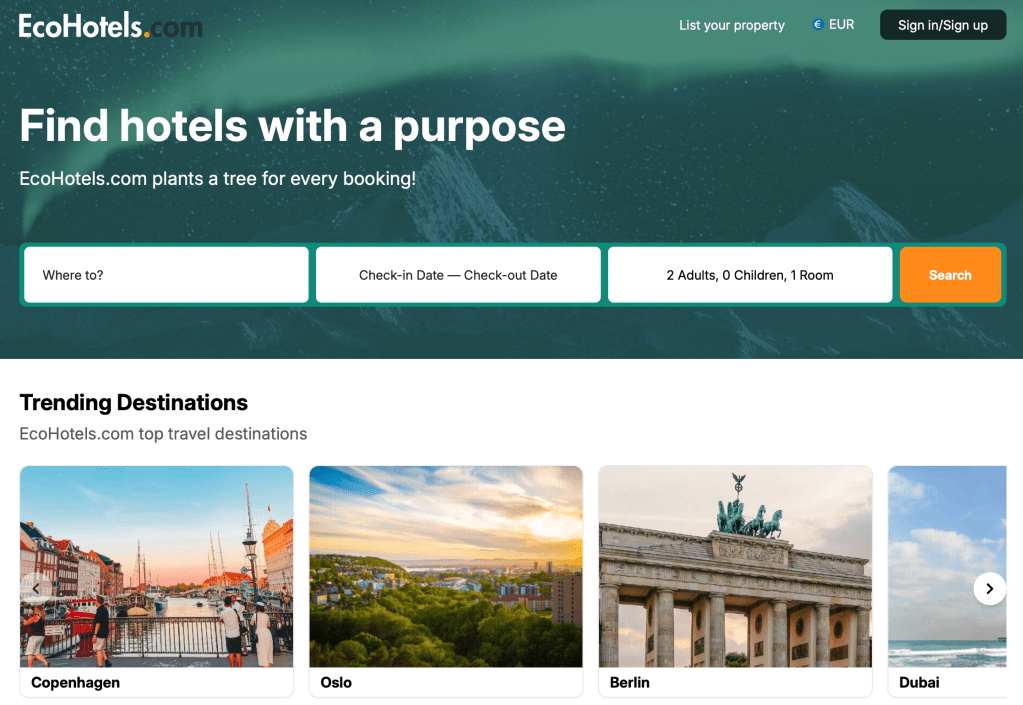
Task: Open the Berlin Brandenburg Gate photo
Action: [x=735, y=566]
